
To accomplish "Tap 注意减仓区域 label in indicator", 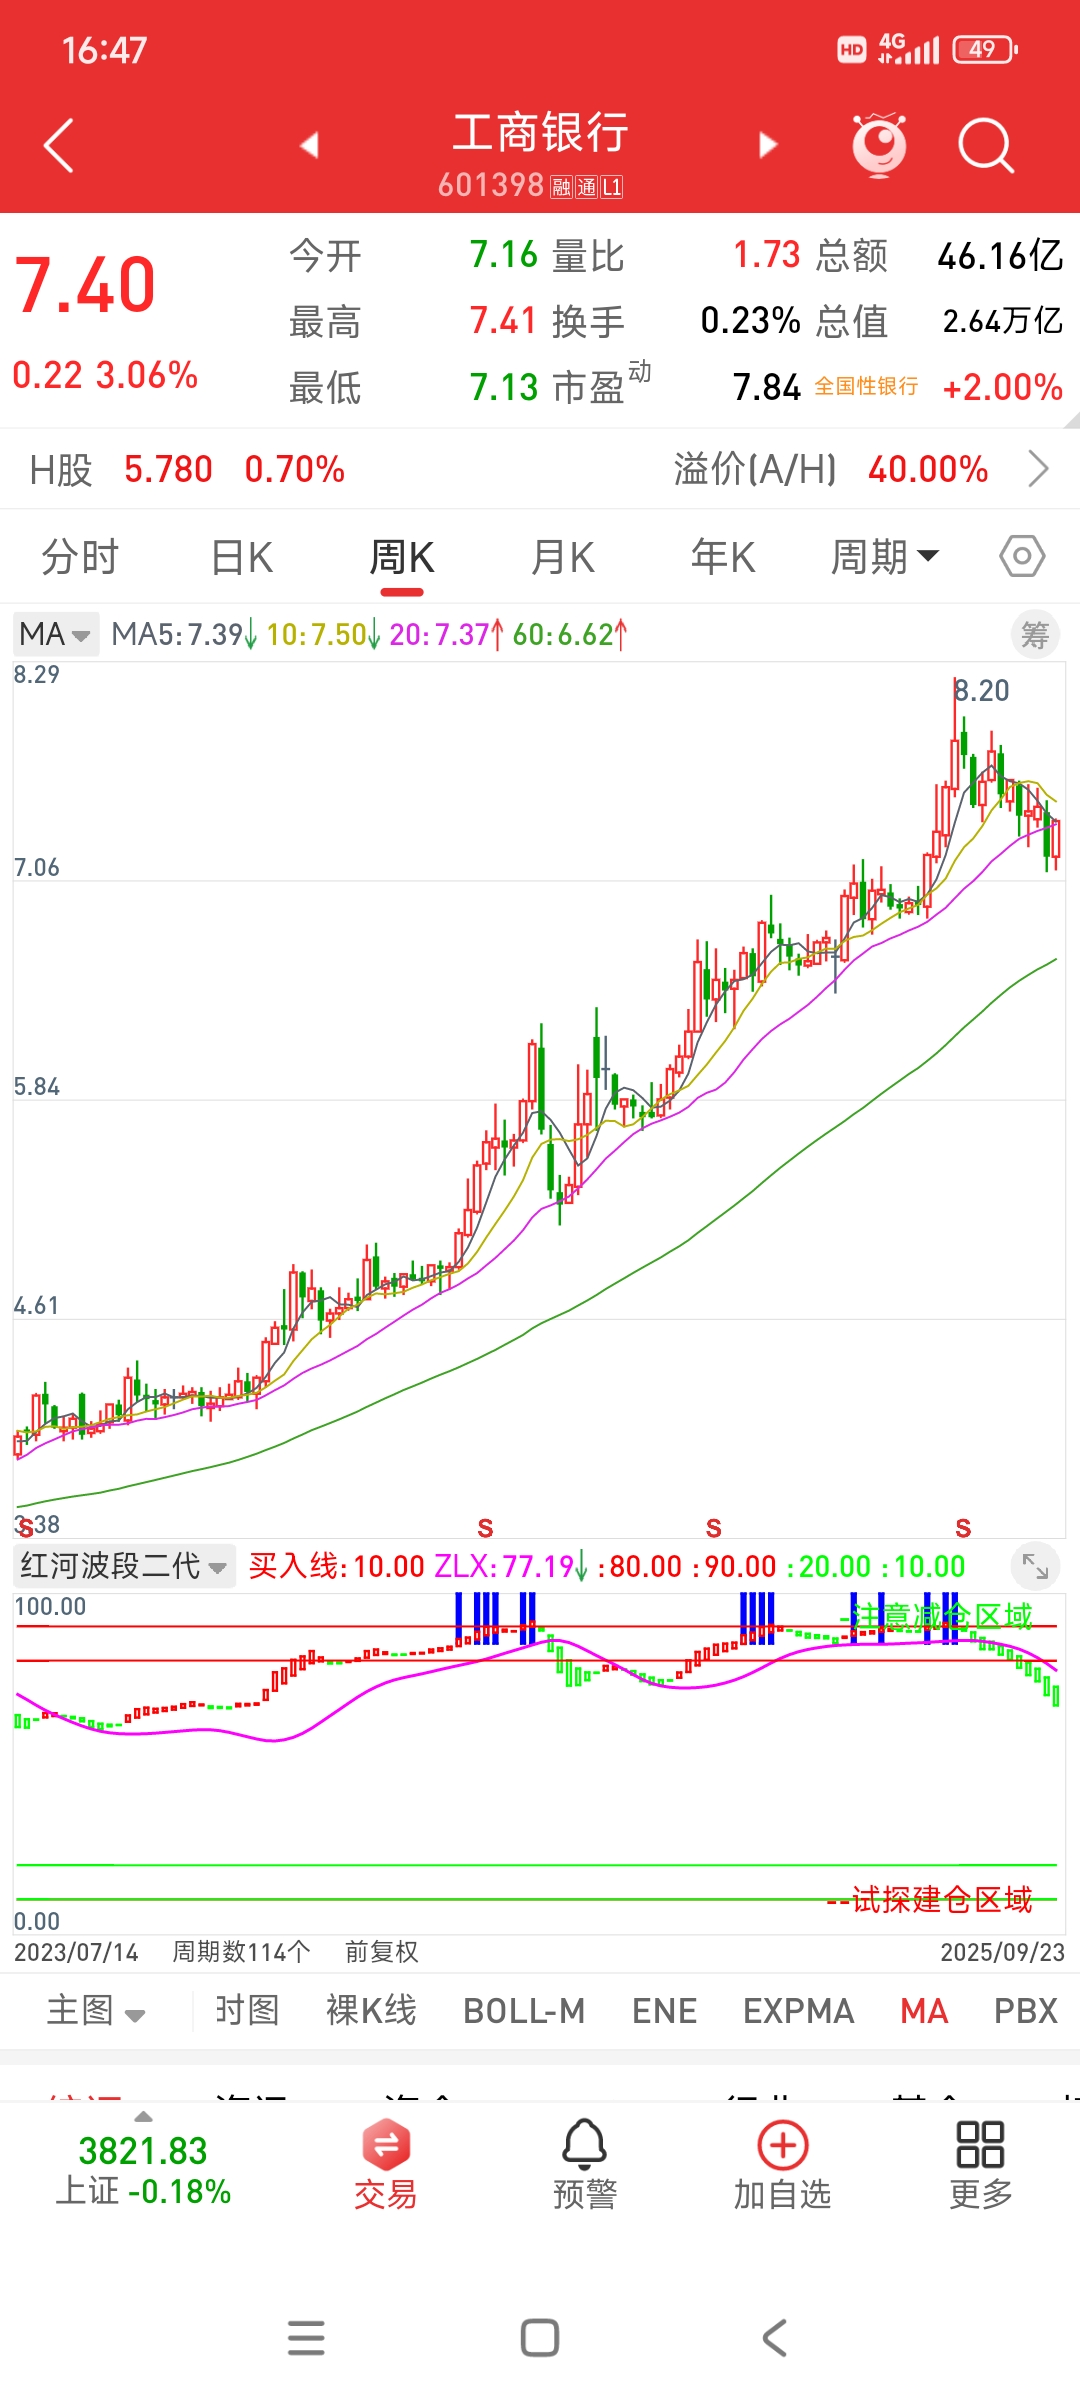I will [x=941, y=1616].
